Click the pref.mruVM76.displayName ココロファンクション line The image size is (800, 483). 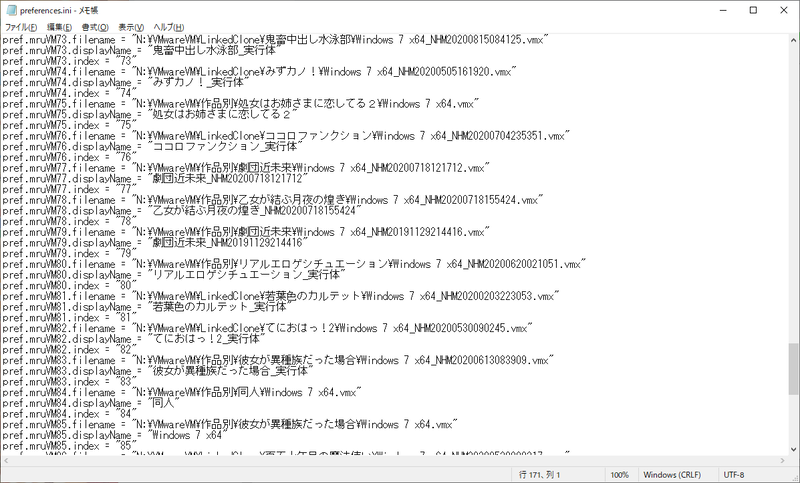tap(153, 147)
